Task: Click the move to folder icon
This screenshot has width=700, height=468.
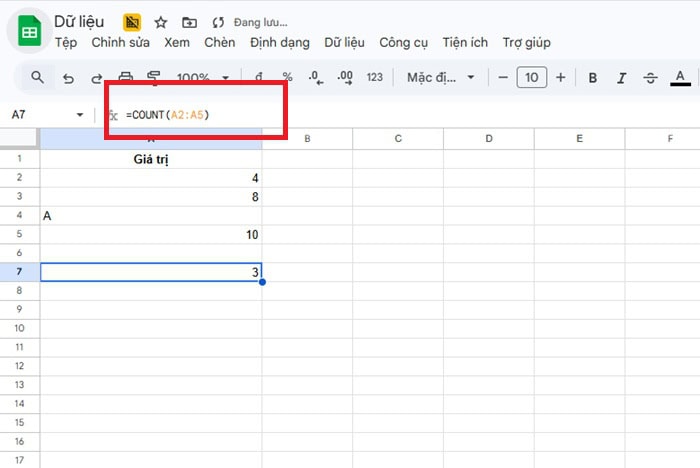Action: click(x=190, y=22)
